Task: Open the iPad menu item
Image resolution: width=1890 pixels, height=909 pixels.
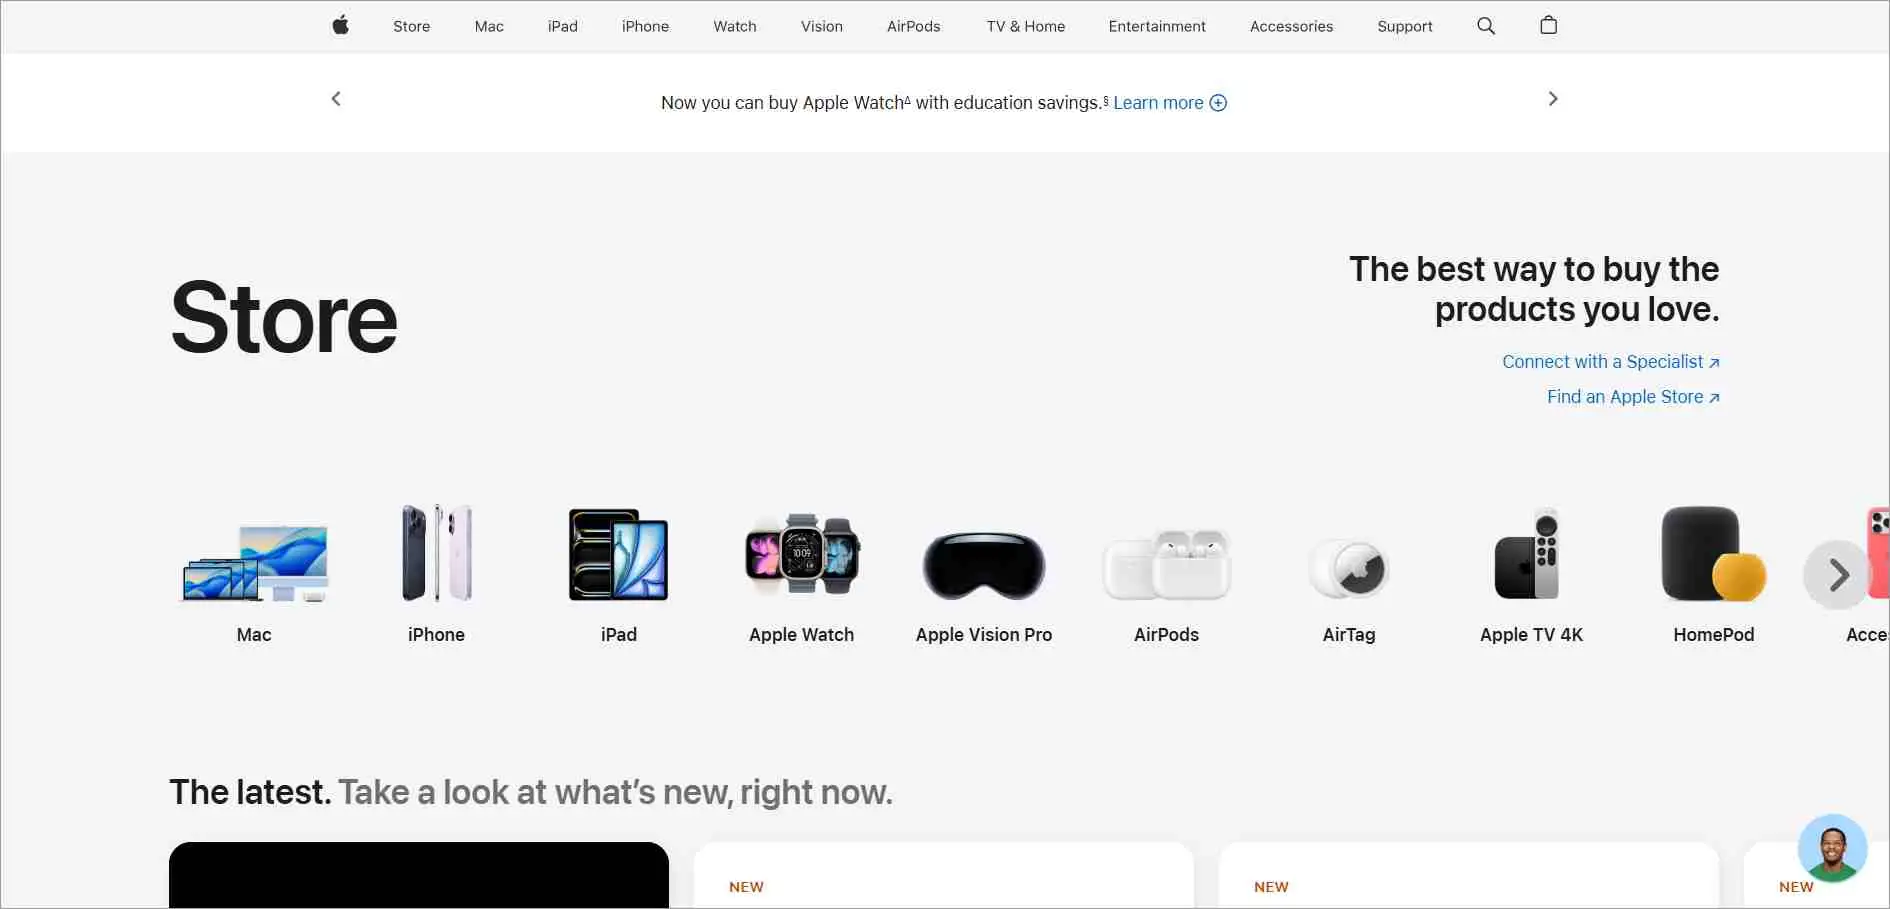Action: click(562, 26)
